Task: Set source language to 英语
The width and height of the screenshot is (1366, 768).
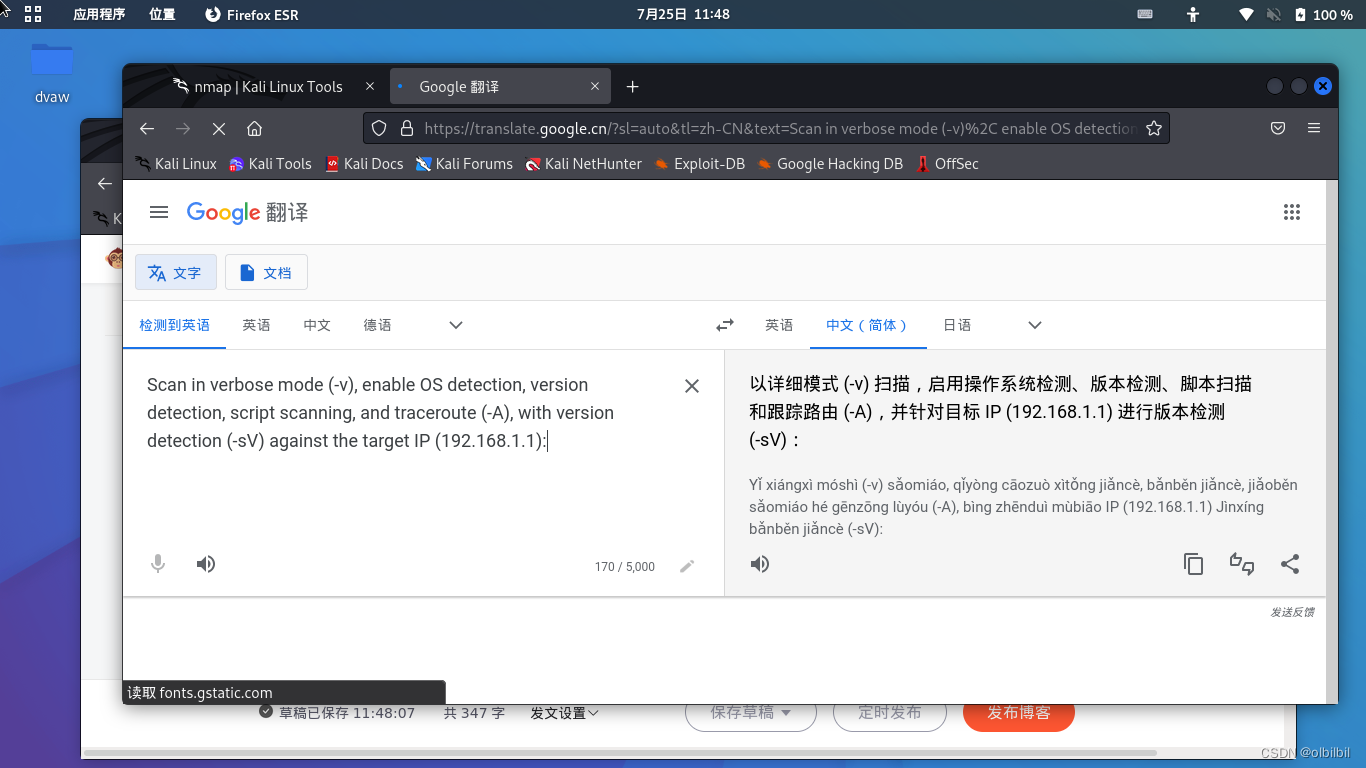Action: (x=256, y=325)
